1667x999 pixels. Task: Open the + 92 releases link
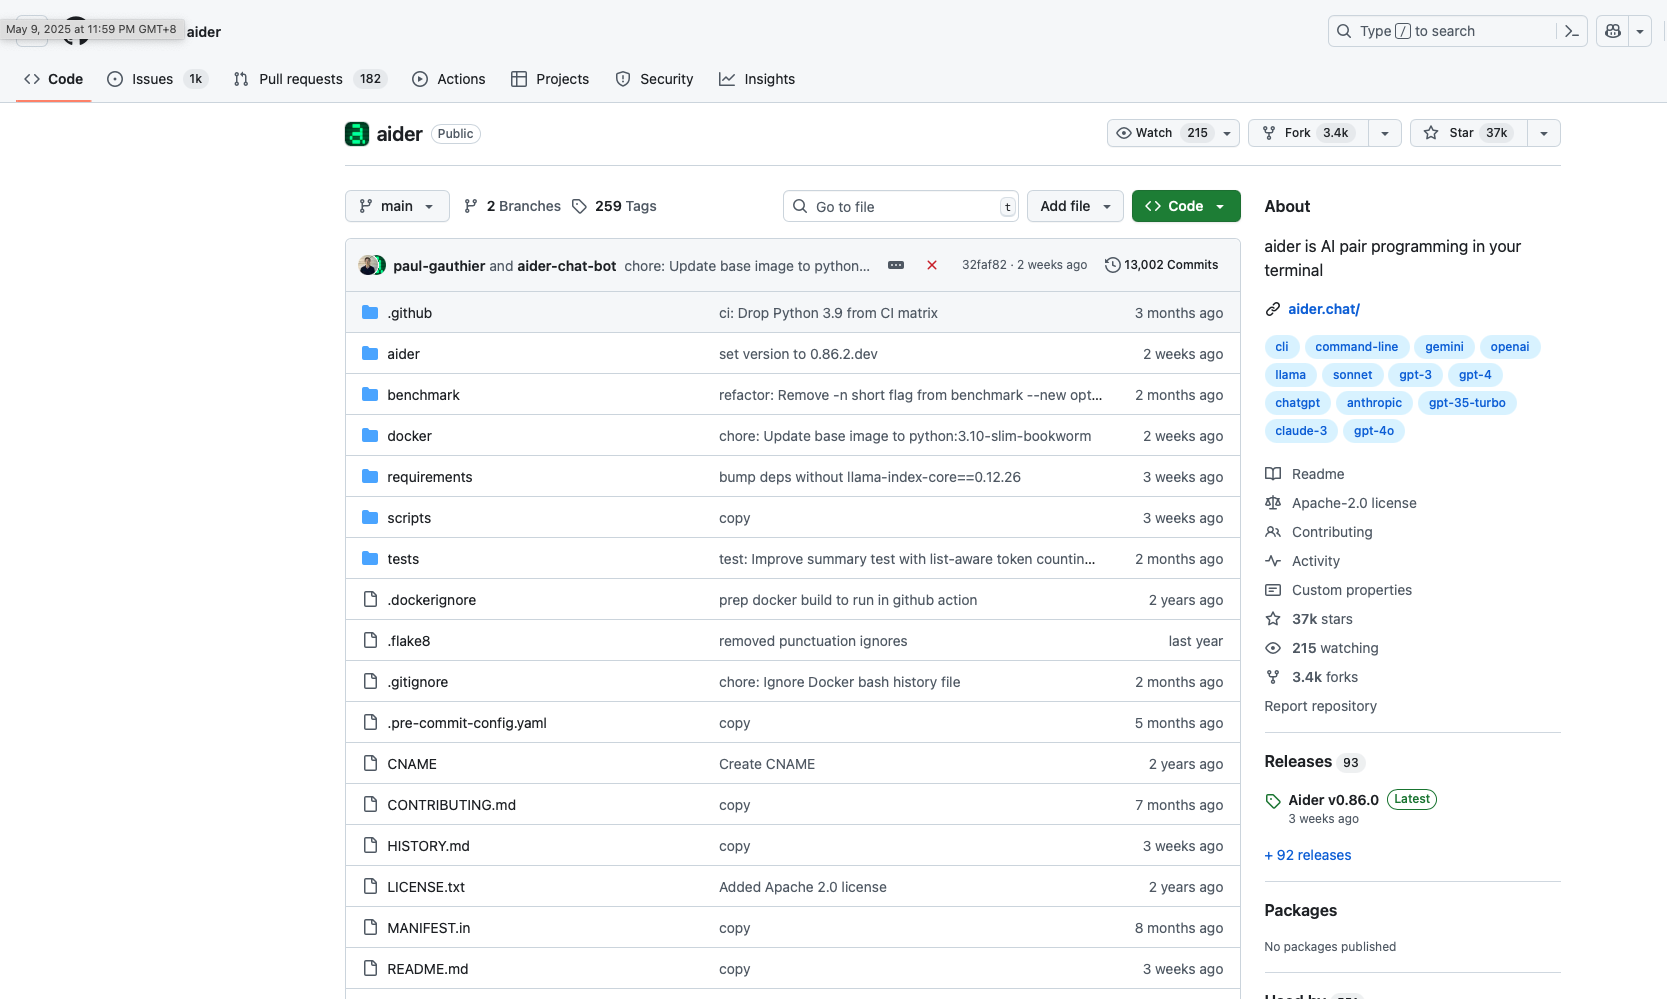tap(1308, 855)
